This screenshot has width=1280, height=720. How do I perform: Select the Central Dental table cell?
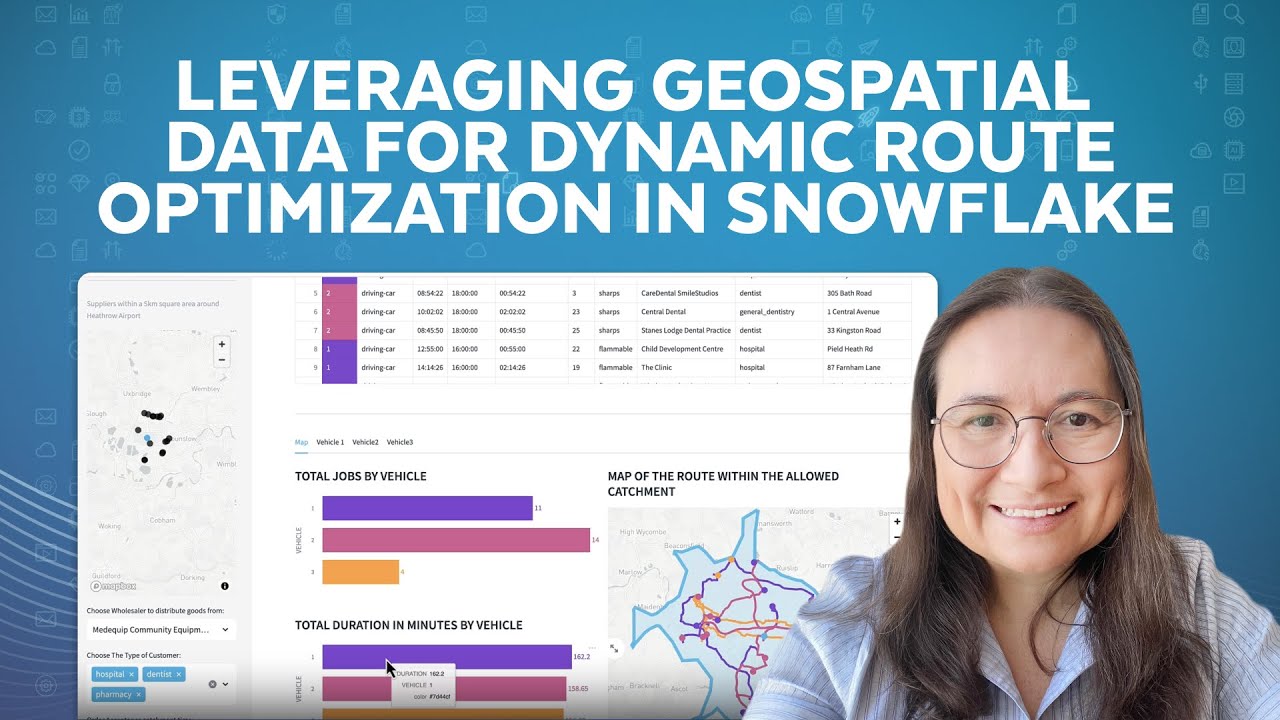[x=686, y=312]
